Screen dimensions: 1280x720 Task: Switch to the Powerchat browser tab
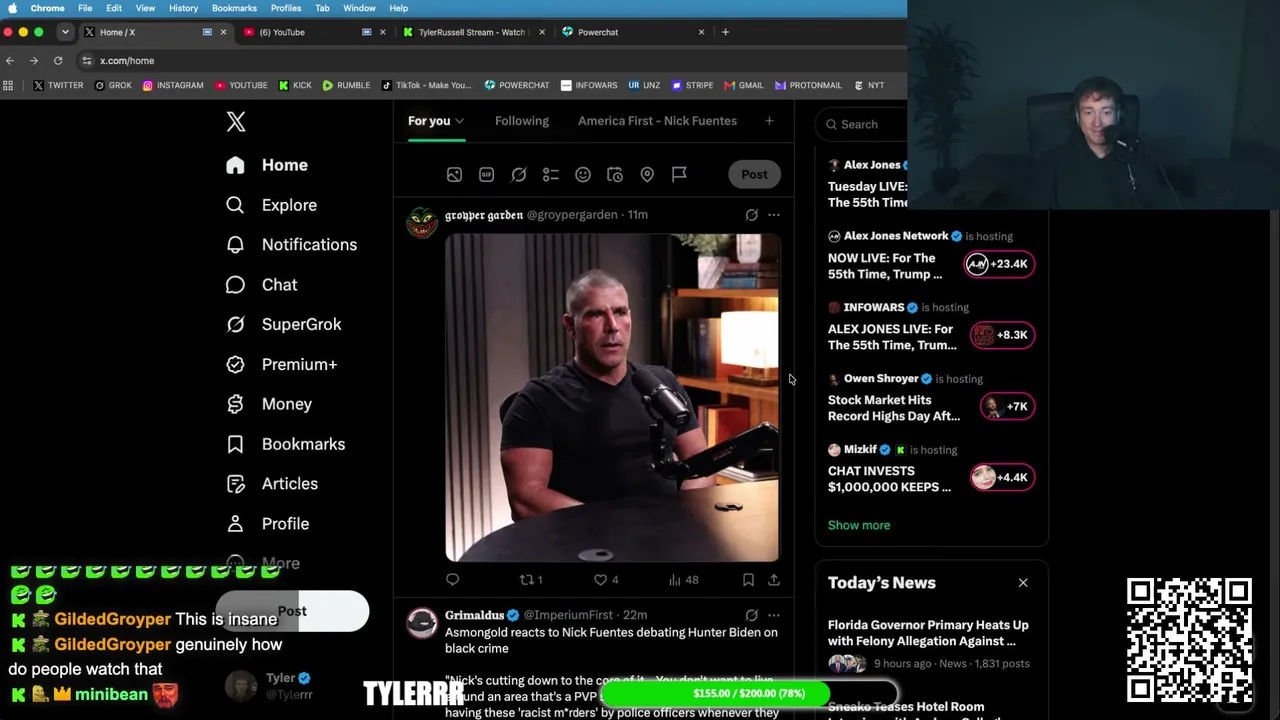[635, 32]
